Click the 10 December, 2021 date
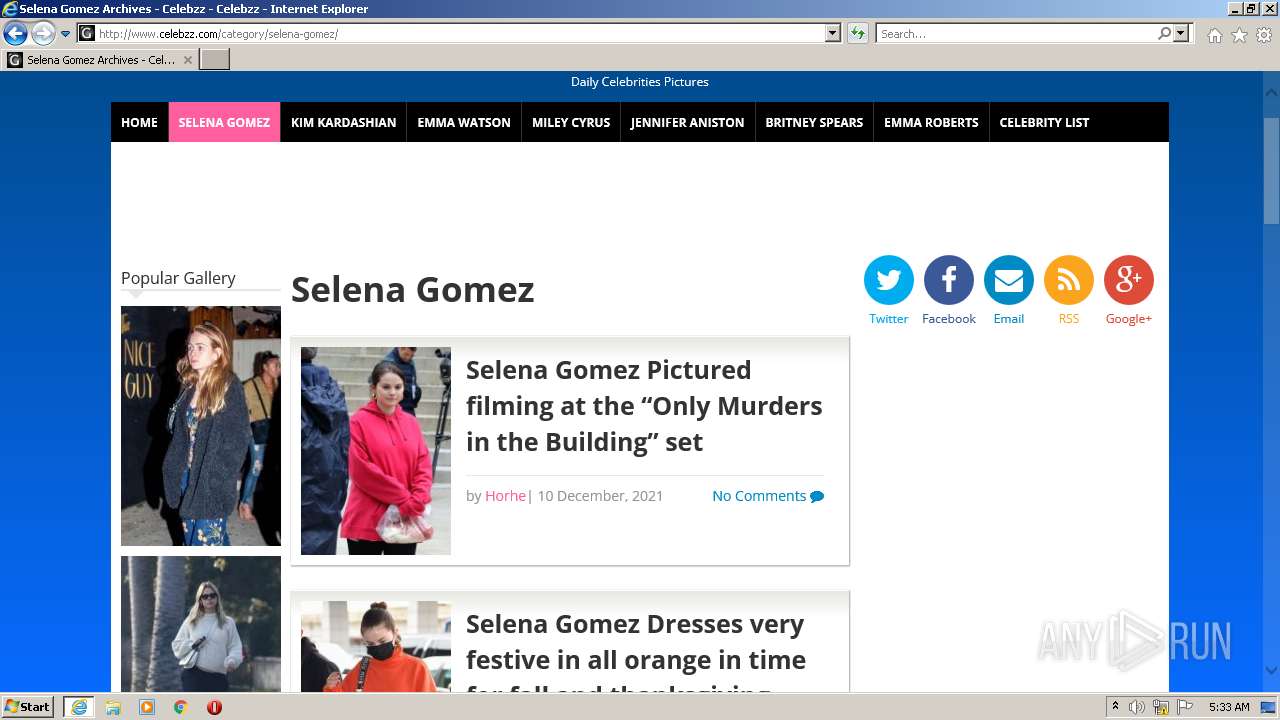1280x720 pixels. click(600, 496)
